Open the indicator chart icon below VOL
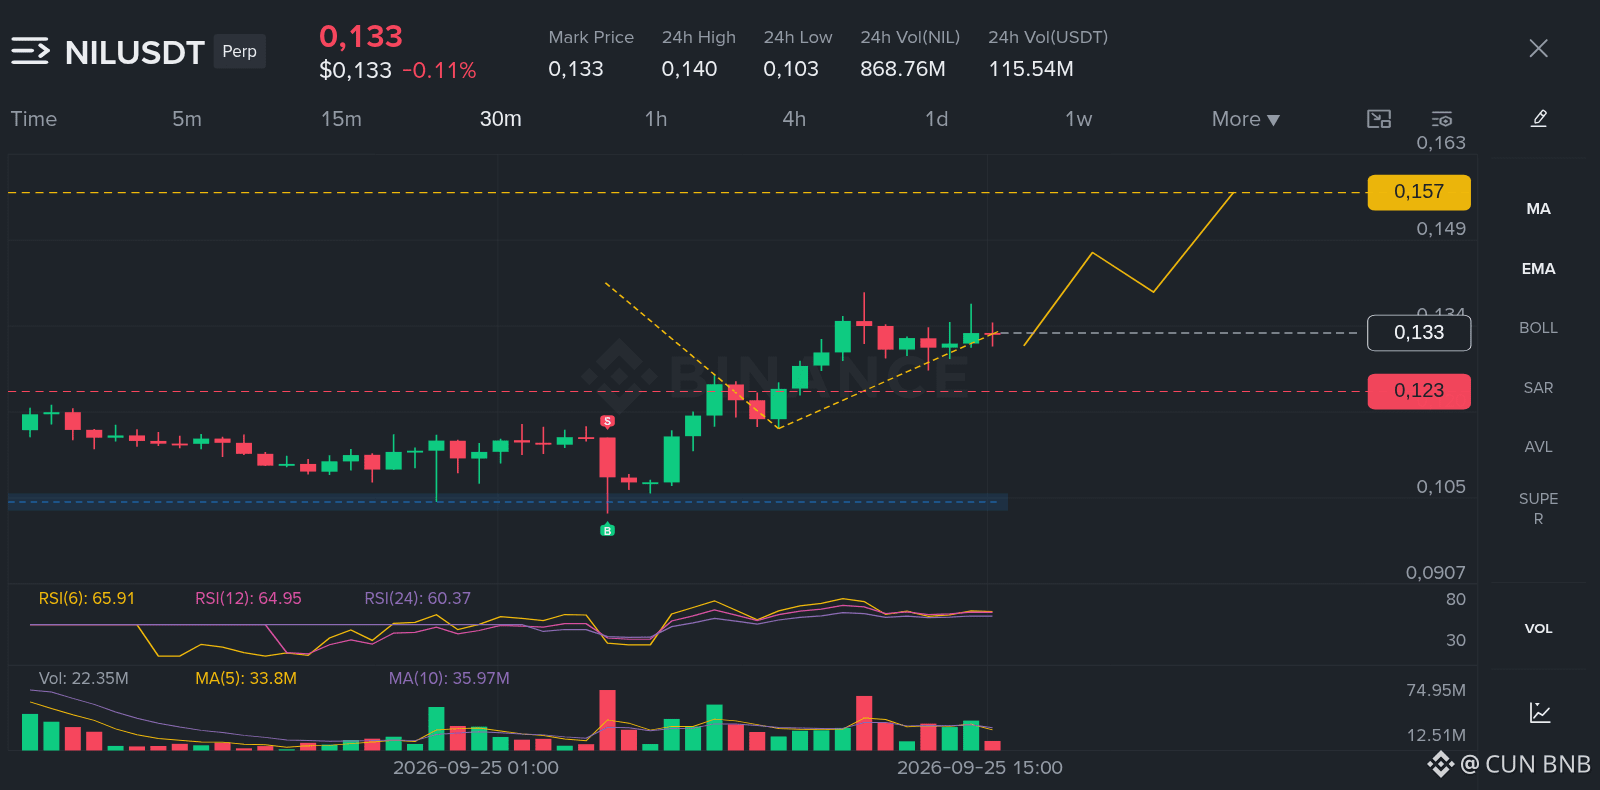 click(1540, 712)
